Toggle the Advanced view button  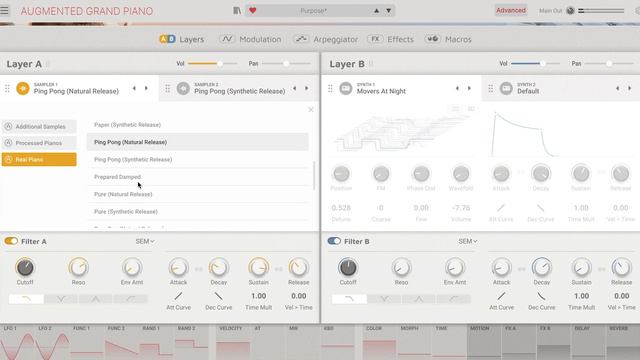pyautogui.click(x=511, y=10)
